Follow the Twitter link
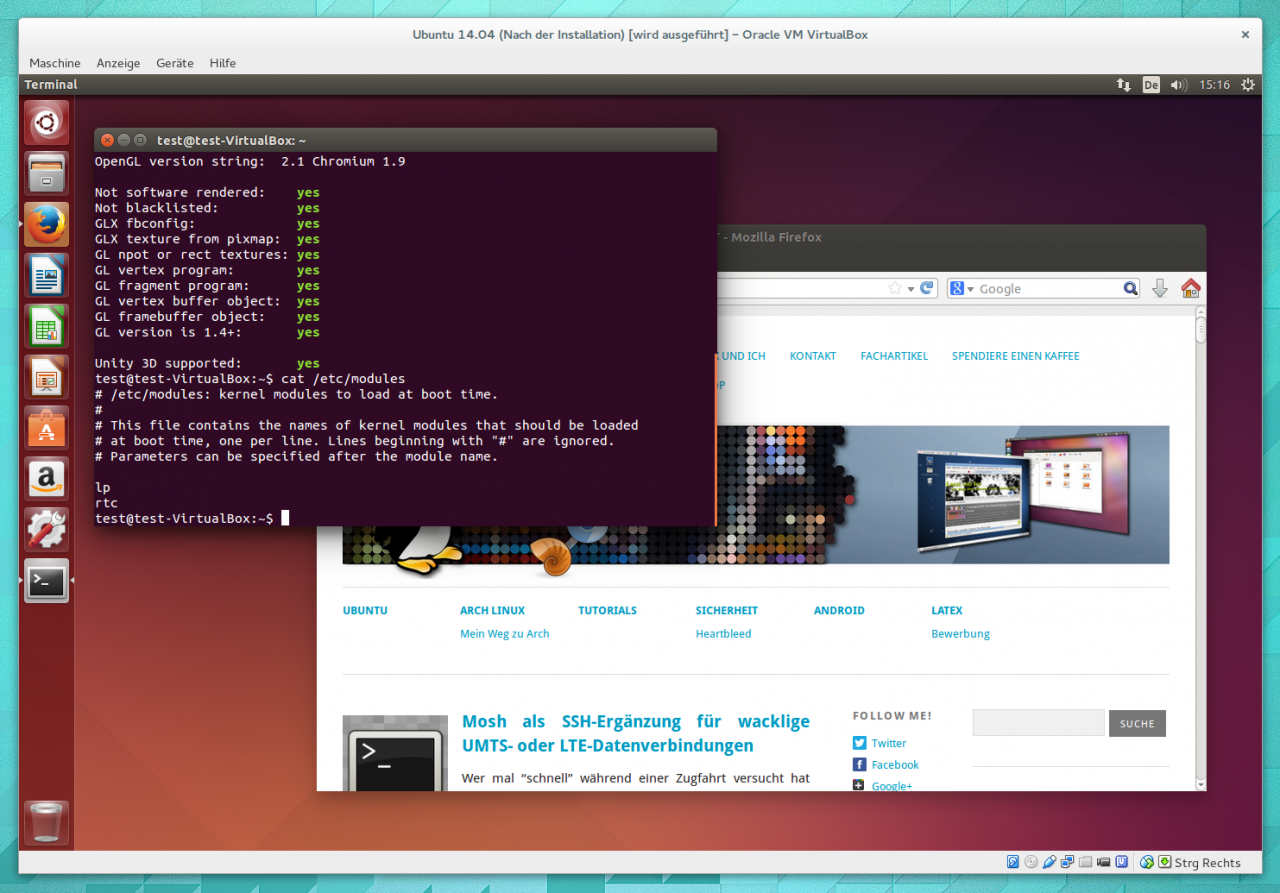The width and height of the screenshot is (1280, 893). [x=888, y=743]
